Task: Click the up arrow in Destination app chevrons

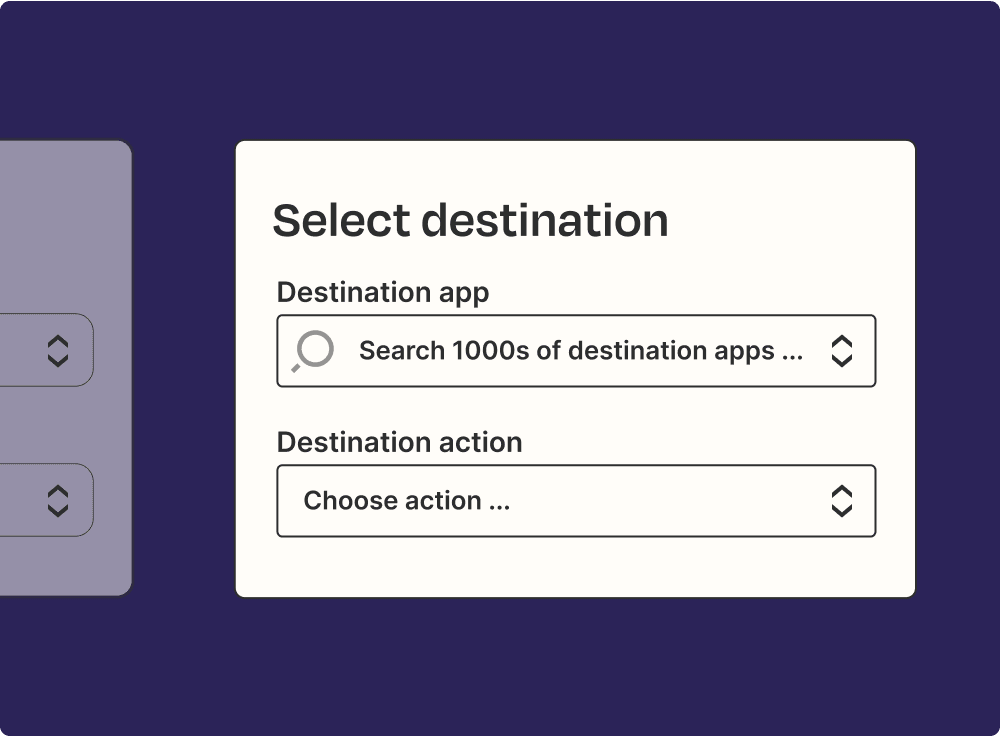Action: coord(842,342)
